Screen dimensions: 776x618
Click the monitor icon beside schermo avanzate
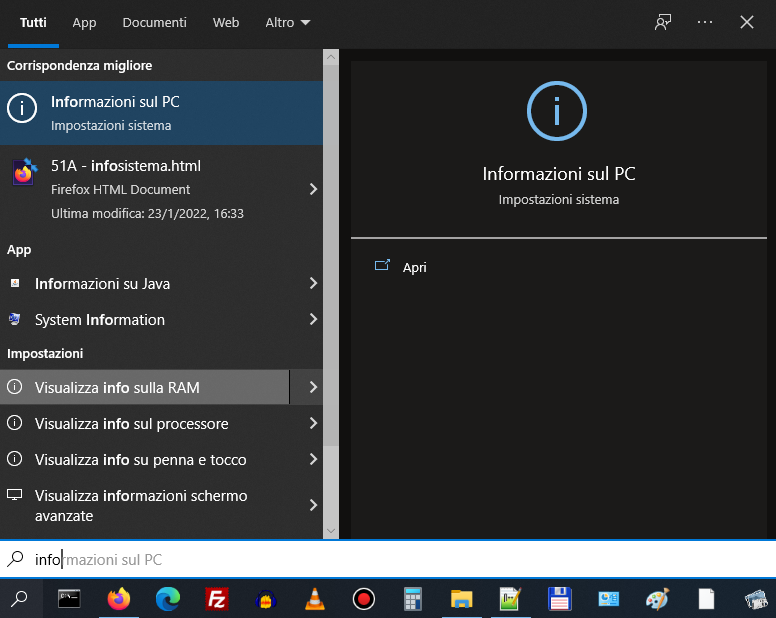[14, 495]
